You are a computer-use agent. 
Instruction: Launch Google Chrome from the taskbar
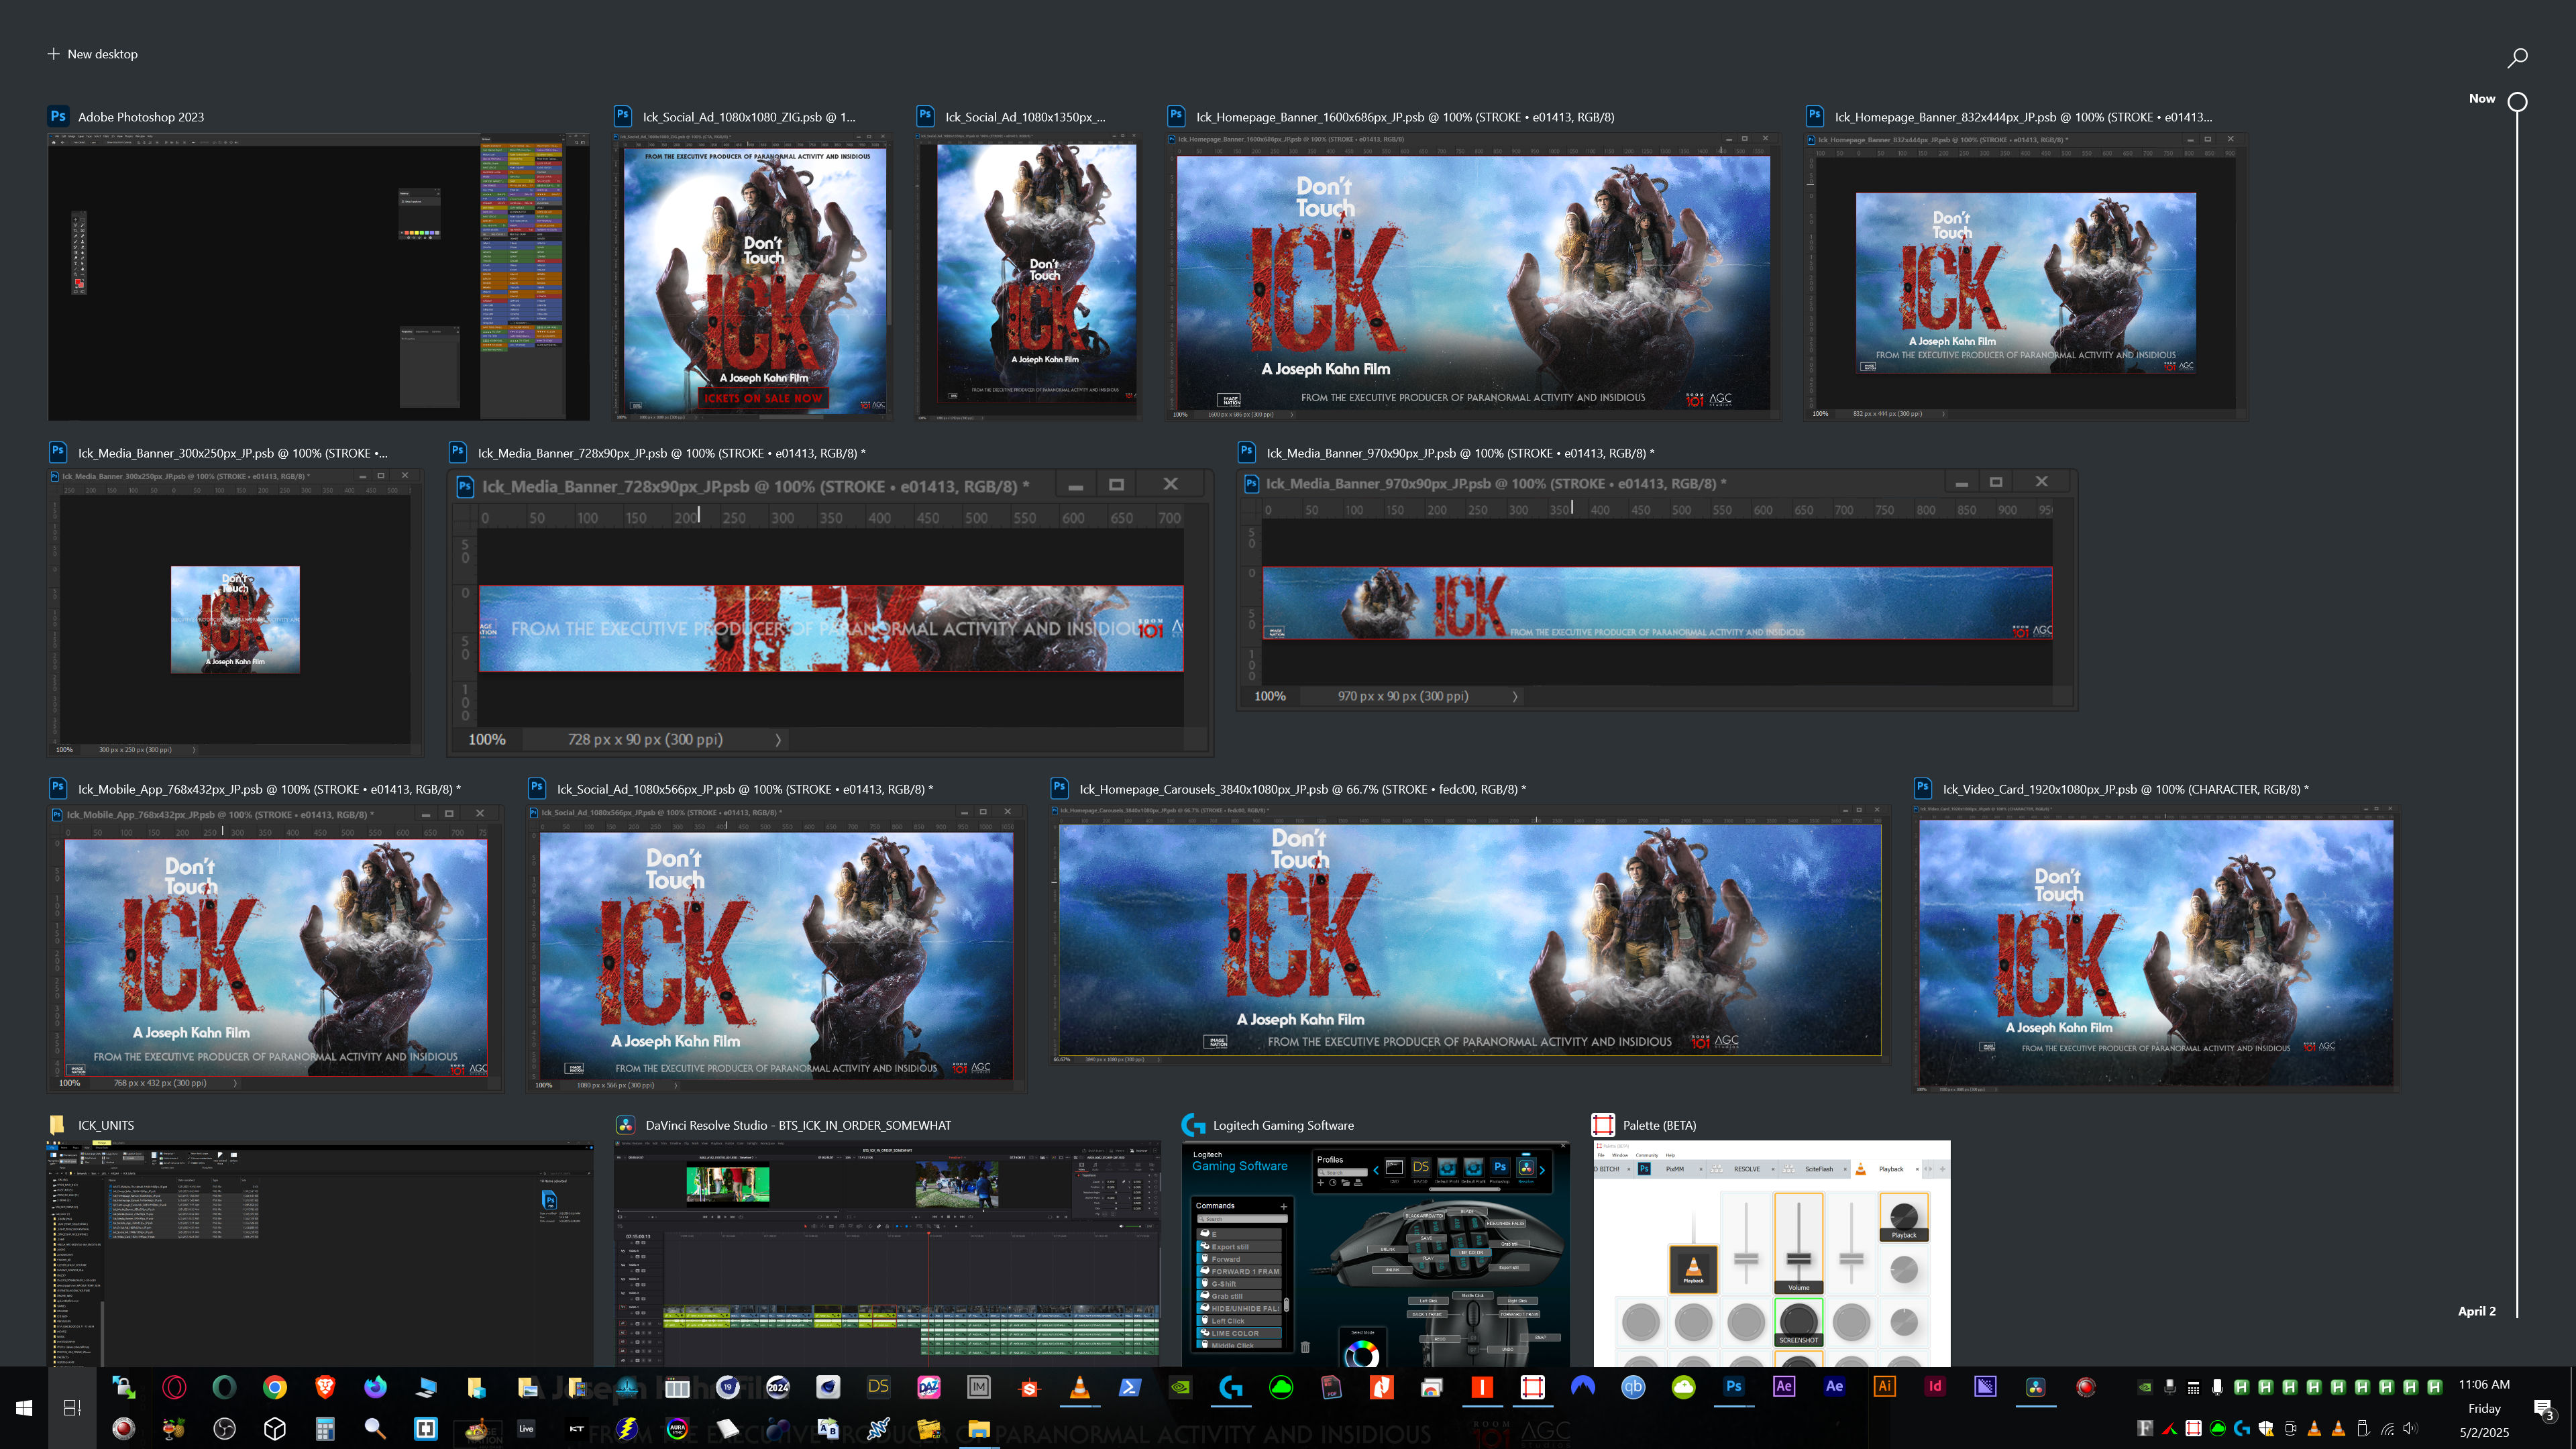click(x=274, y=1386)
